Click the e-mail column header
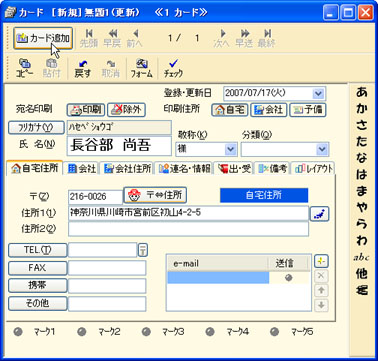Screen dimensions: 378x361 [x=218, y=263]
